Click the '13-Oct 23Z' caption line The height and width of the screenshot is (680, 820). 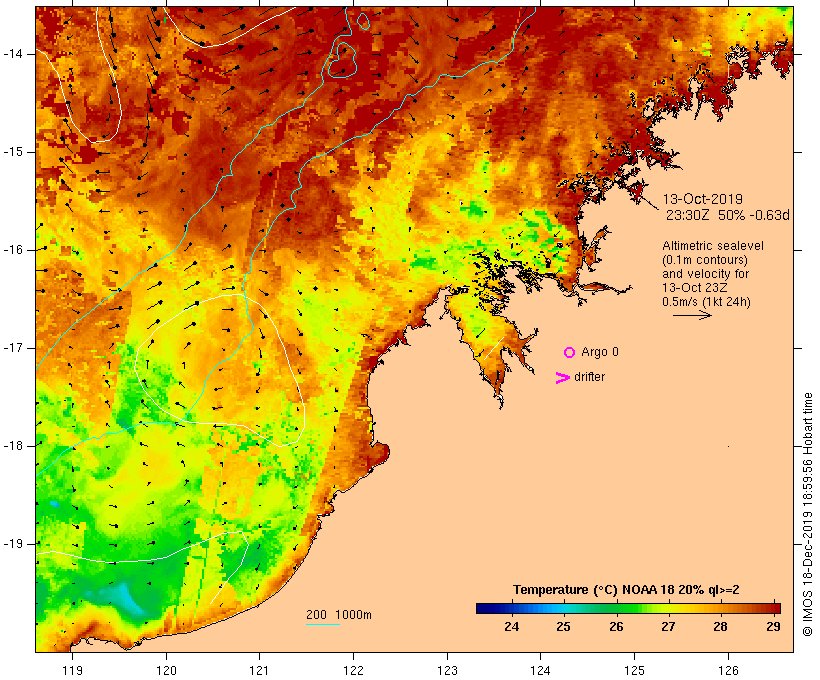click(x=694, y=288)
